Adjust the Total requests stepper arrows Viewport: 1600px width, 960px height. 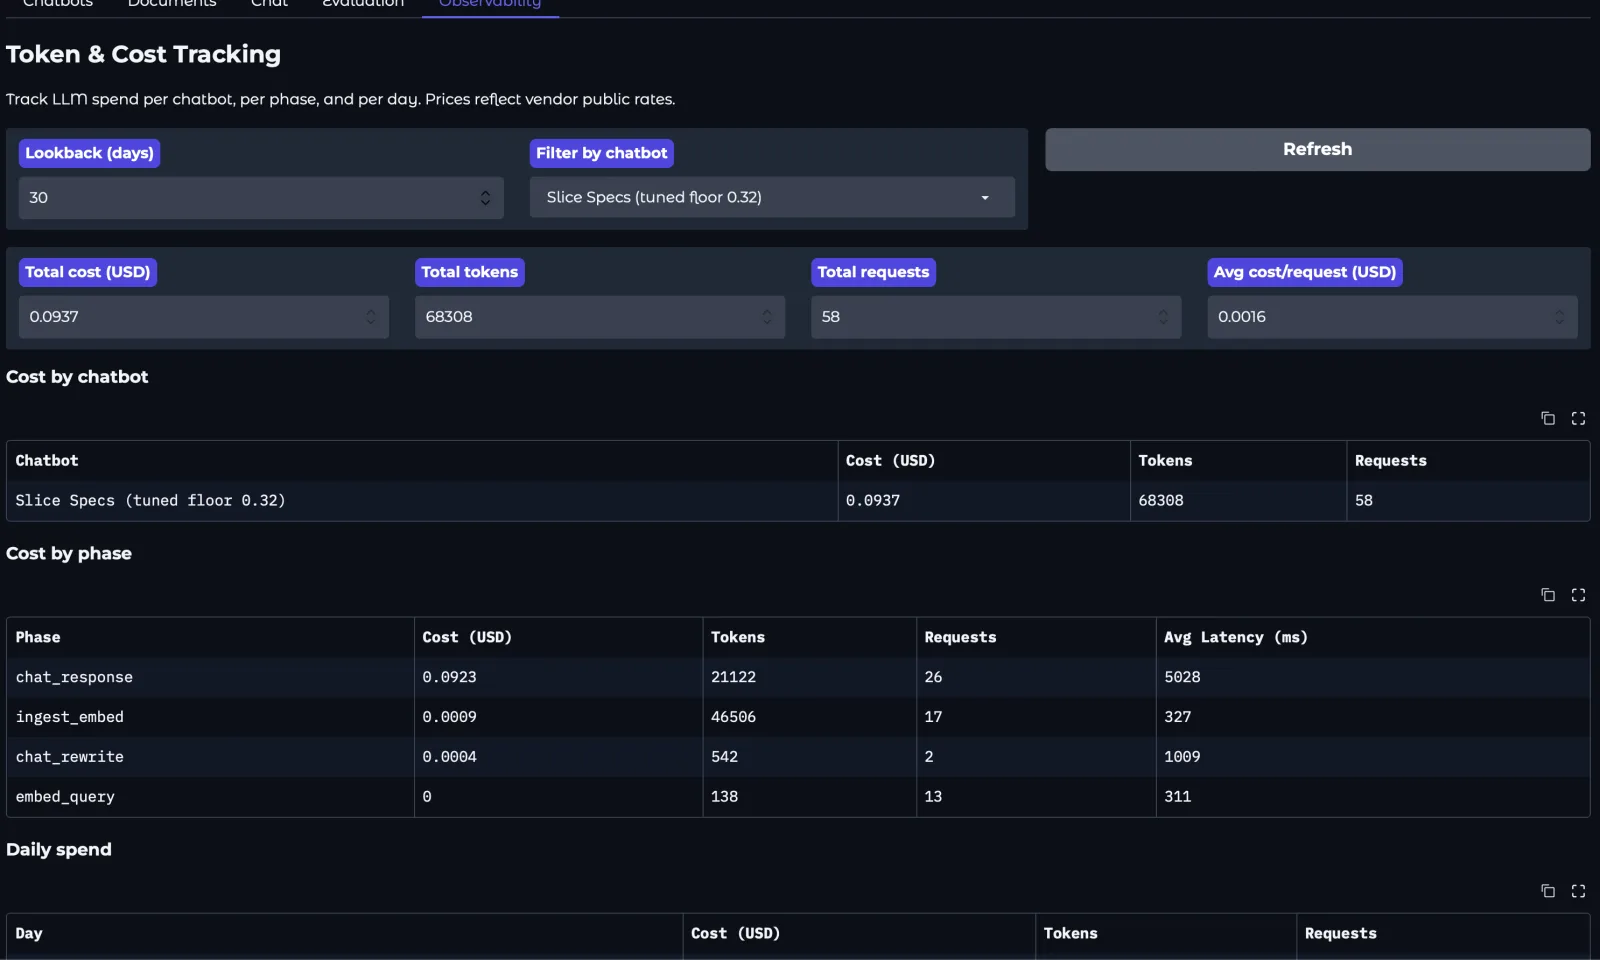click(x=1163, y=317)
